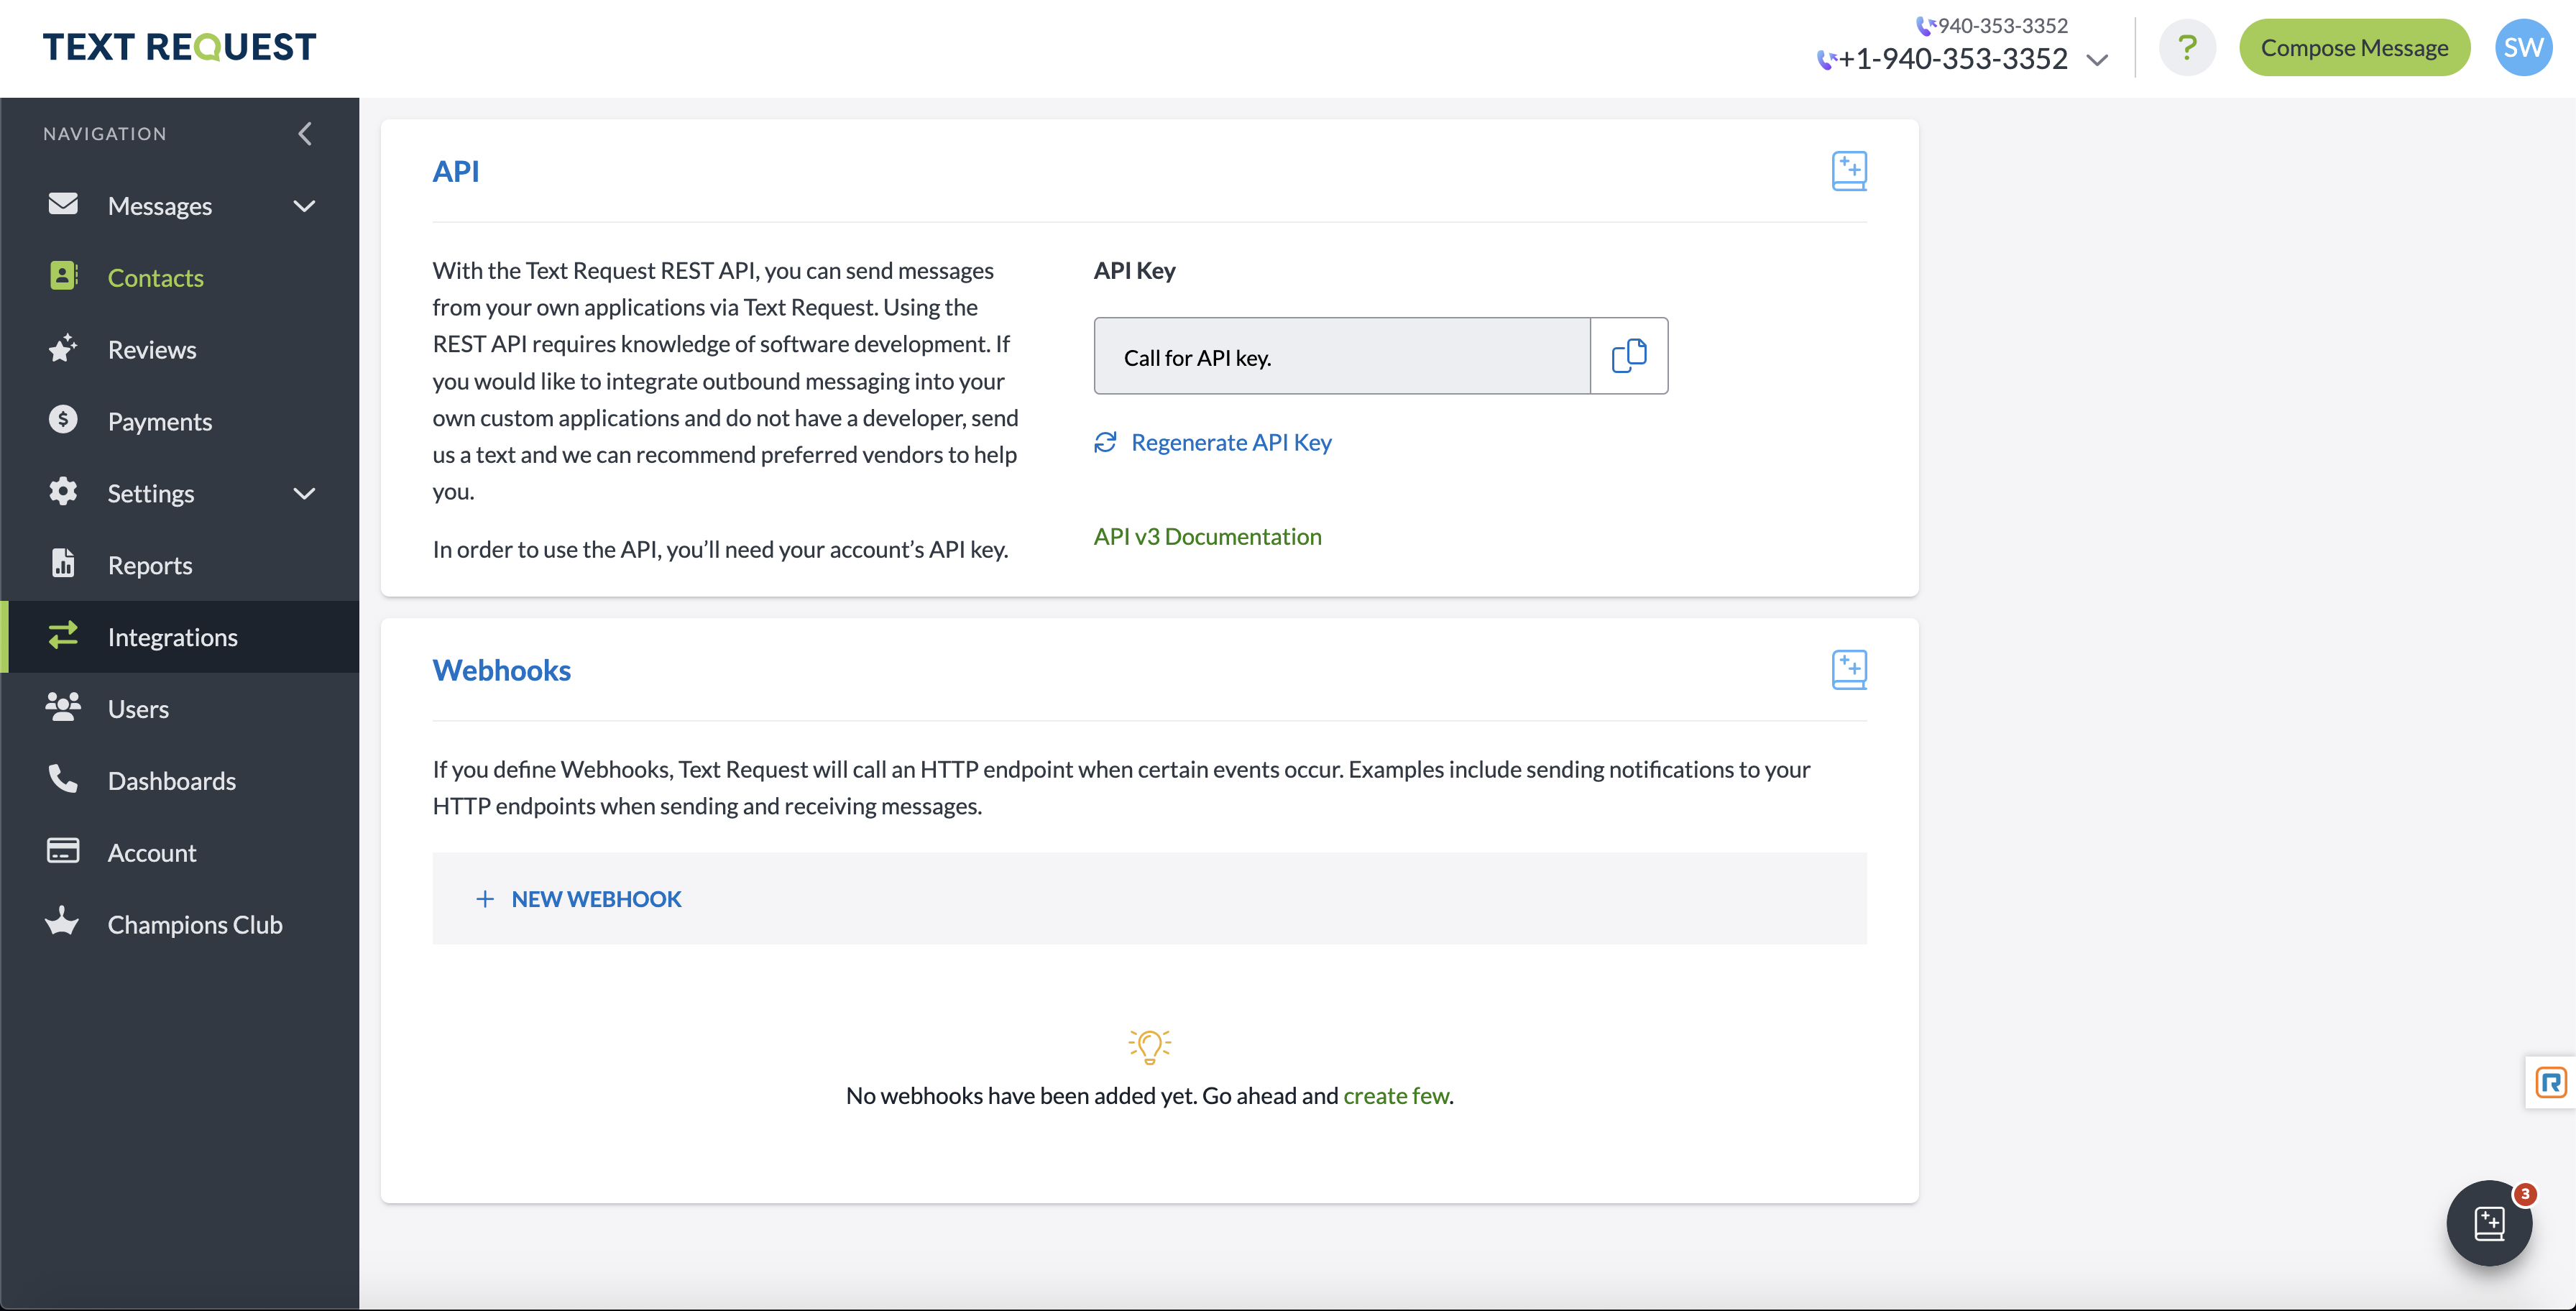Click the API Key text field
Image resolution: width=2576 pixels, height=1311 pixels.
pyautogui.click(x=1342, y=357)
